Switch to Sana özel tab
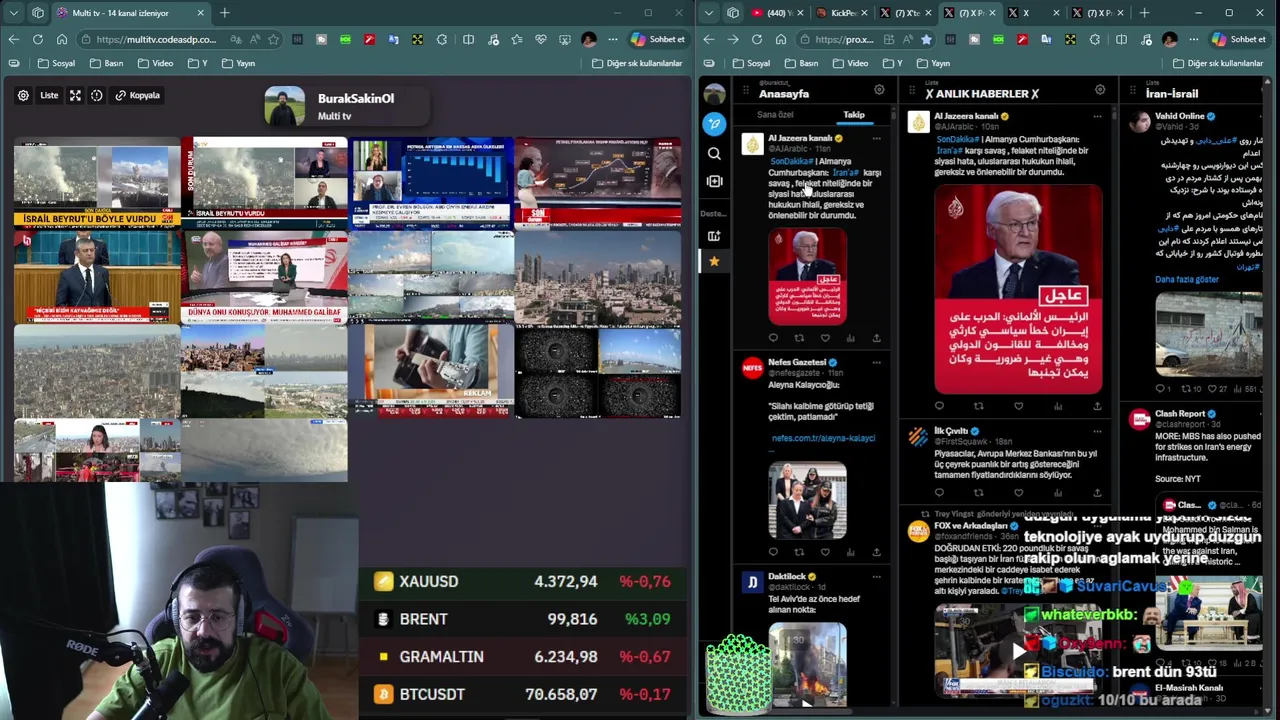Viewport: 1280px width, 720px height. pyautogui.click(x=775, y=115)
